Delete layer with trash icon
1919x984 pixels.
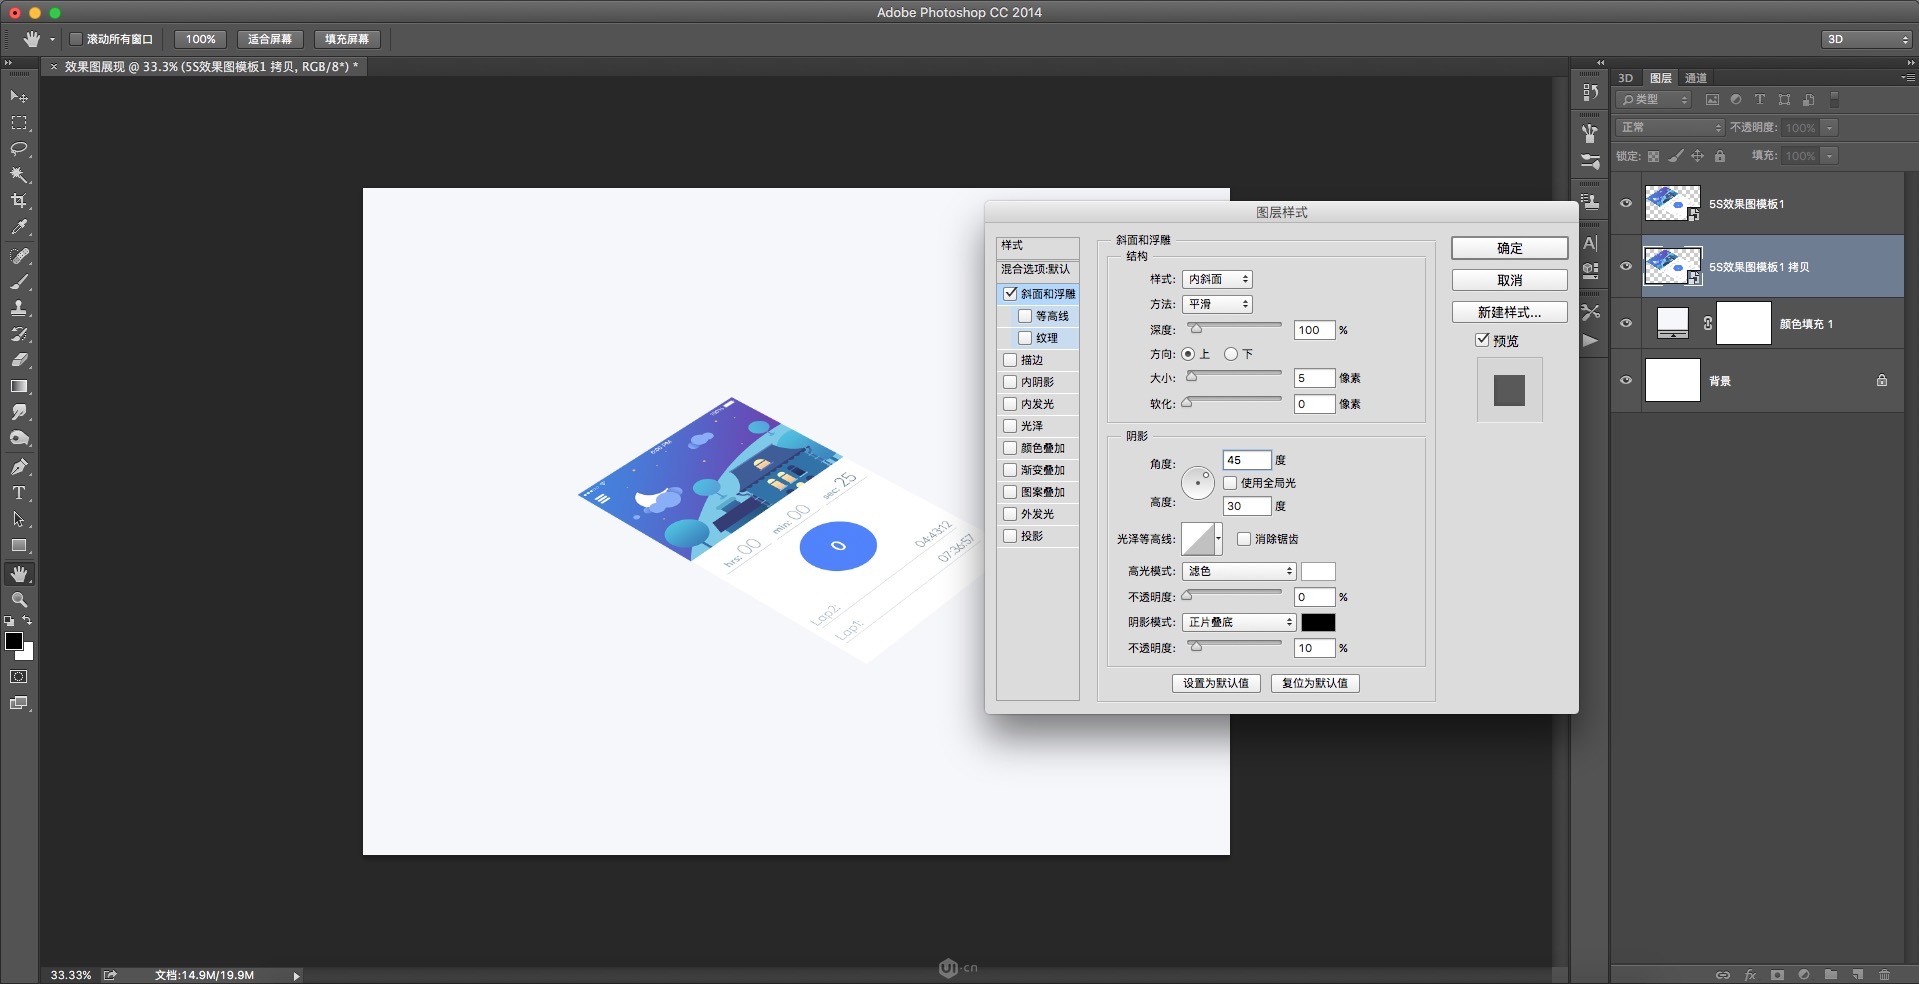[1884, 975]
